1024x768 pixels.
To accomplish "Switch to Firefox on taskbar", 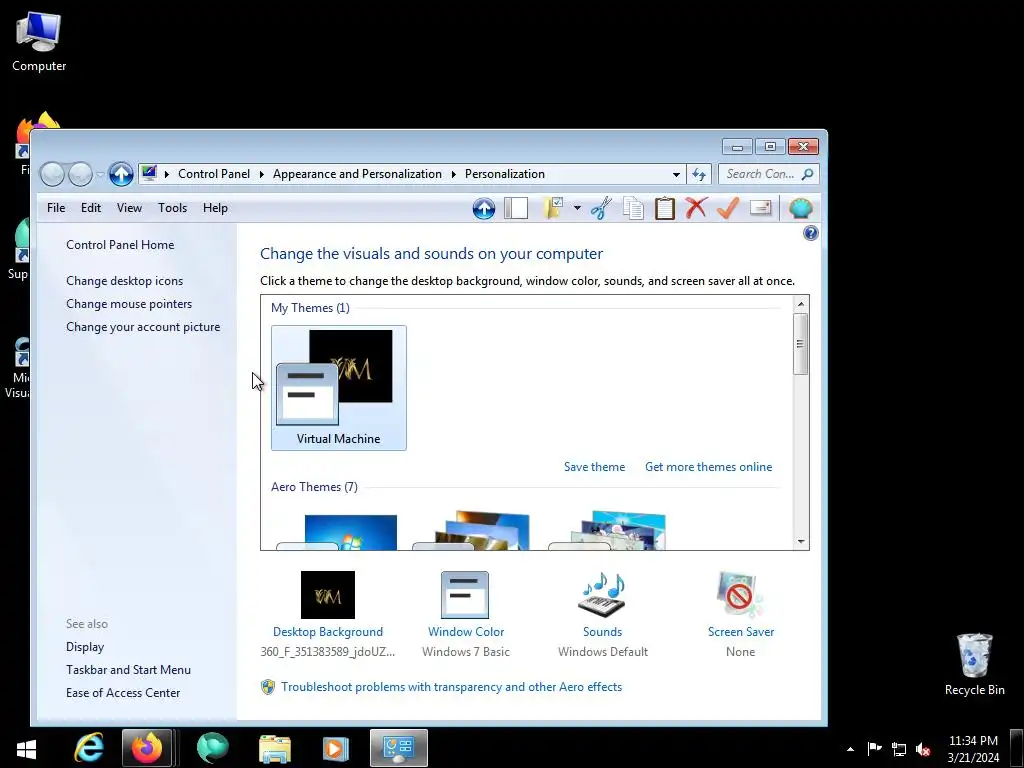I will pos(146,748).
